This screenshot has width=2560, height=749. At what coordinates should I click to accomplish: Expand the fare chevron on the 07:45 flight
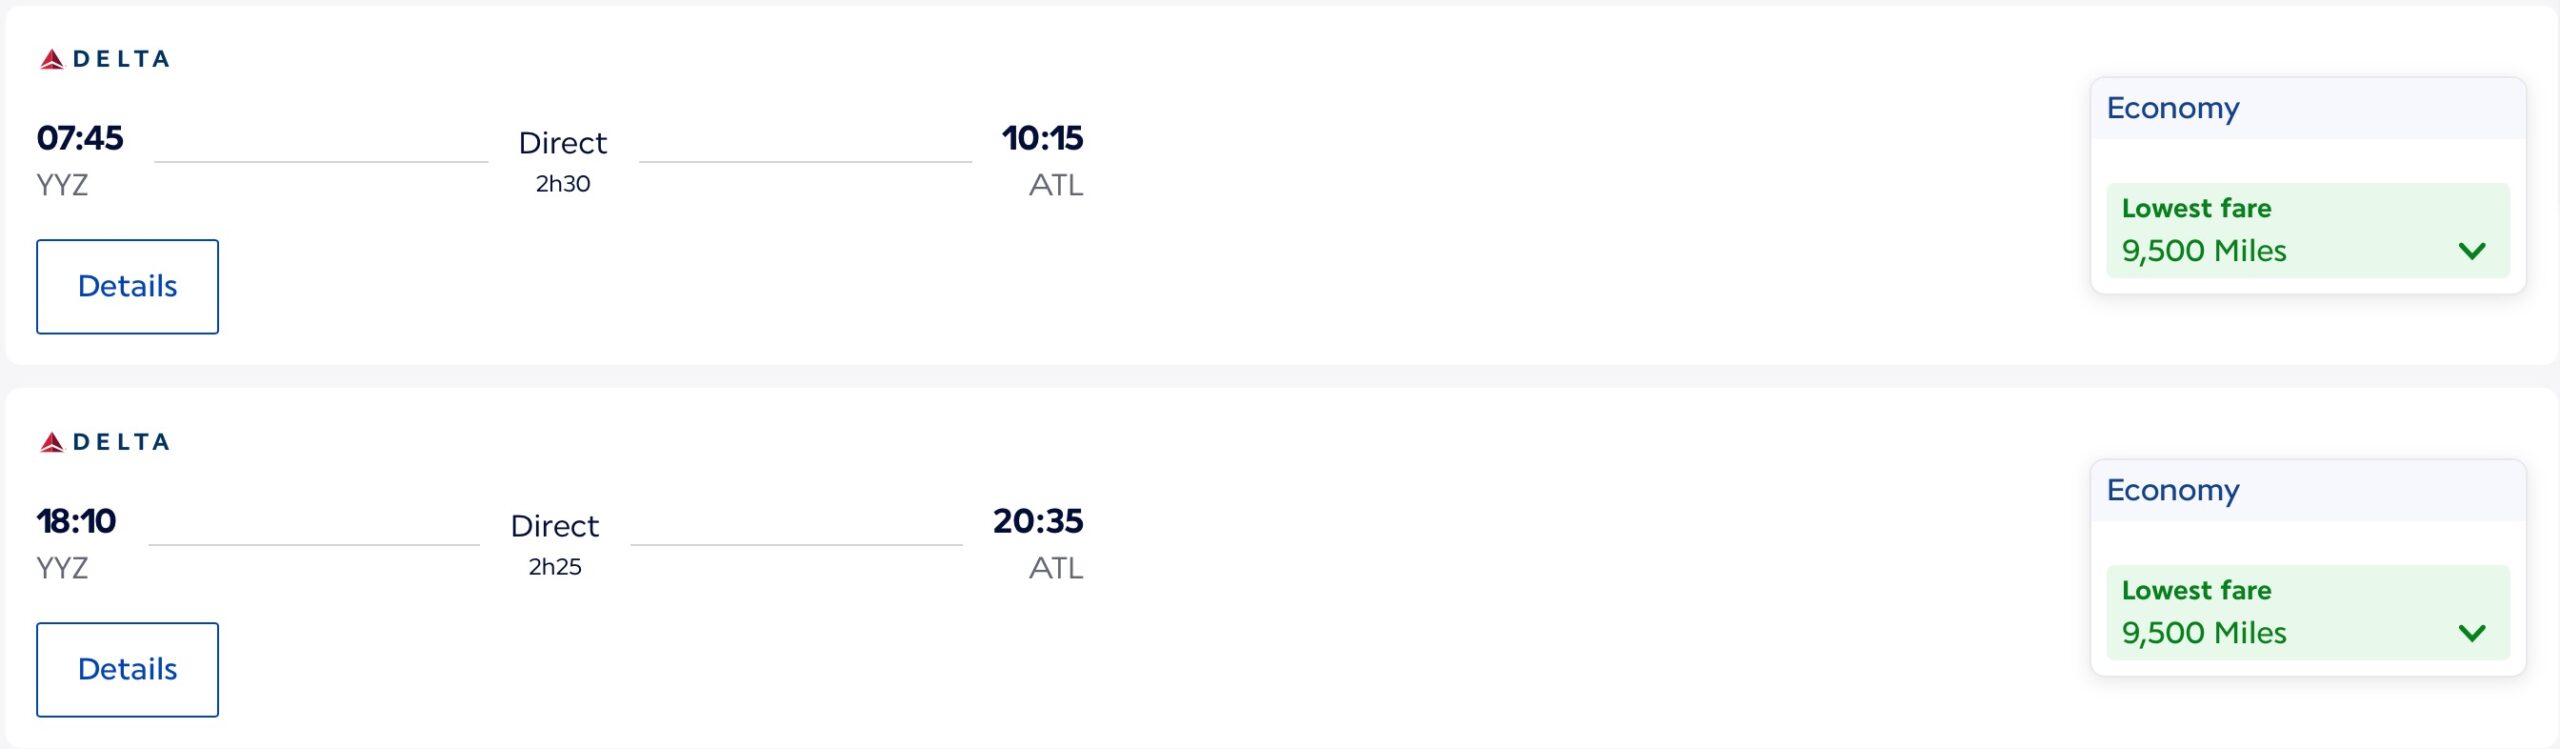[x=2471, y=250]
